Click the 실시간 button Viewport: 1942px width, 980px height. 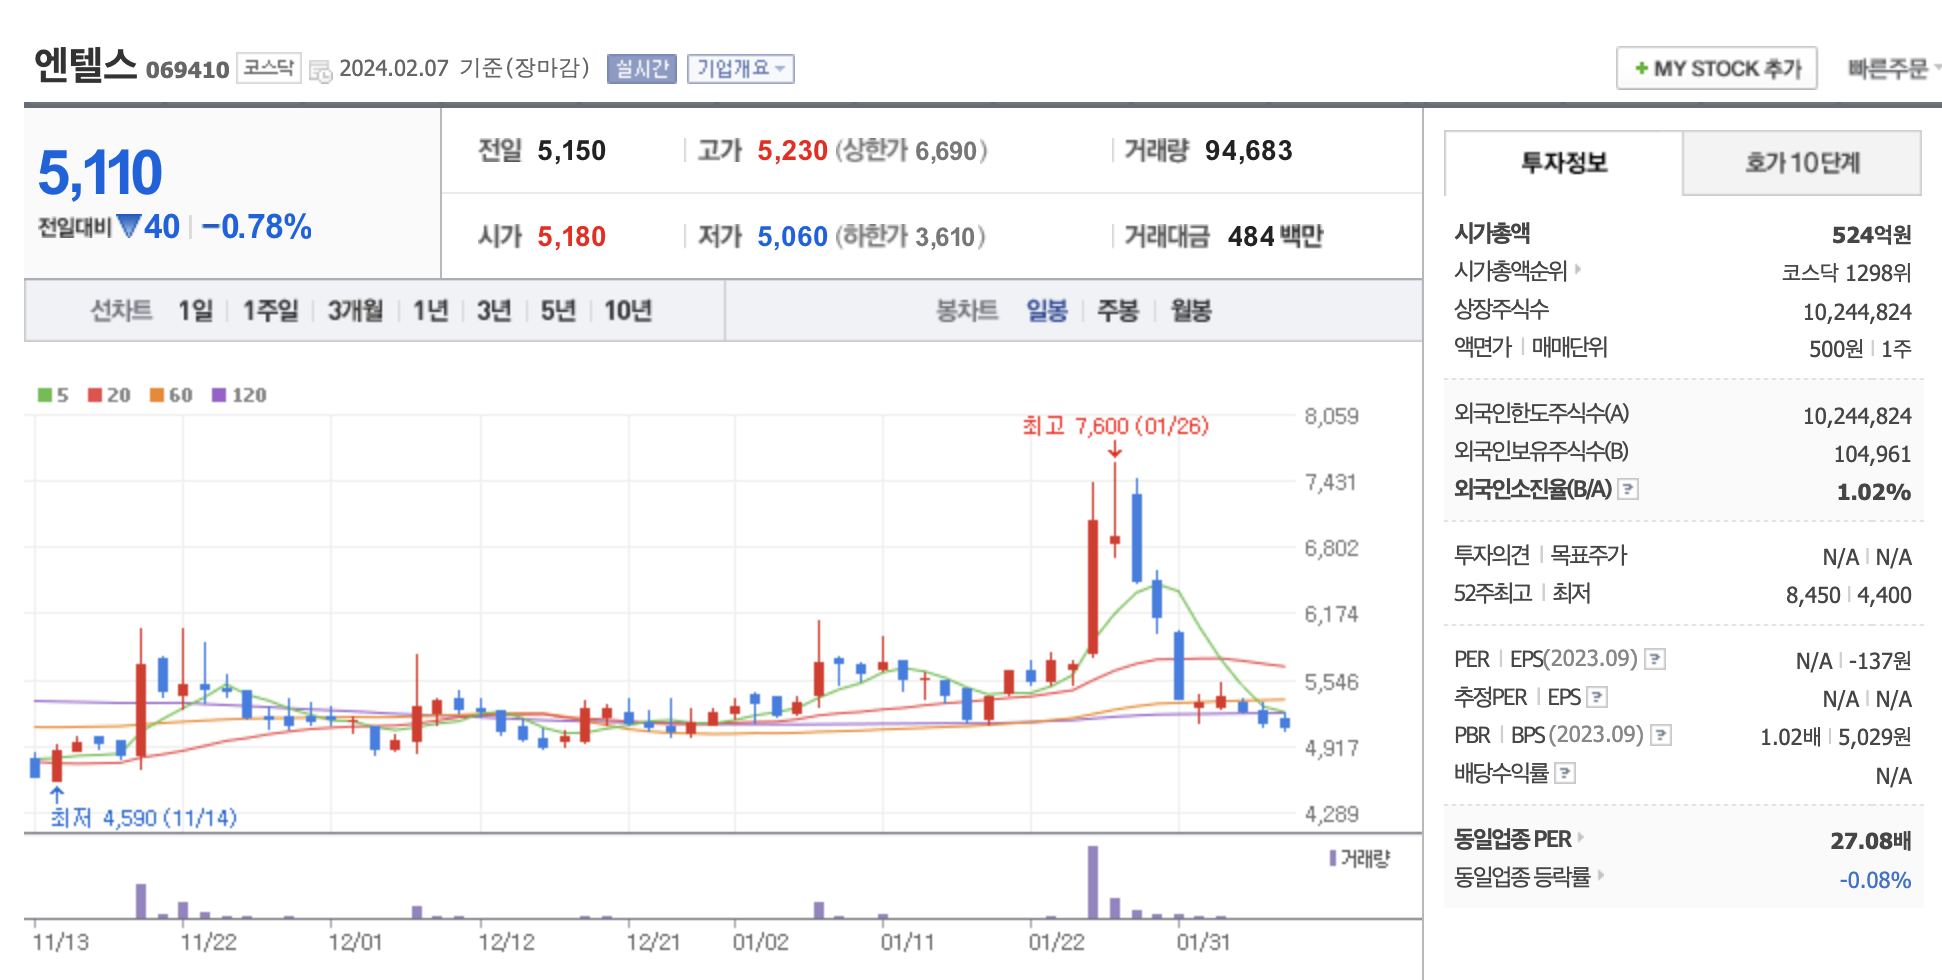pos(642,69)
